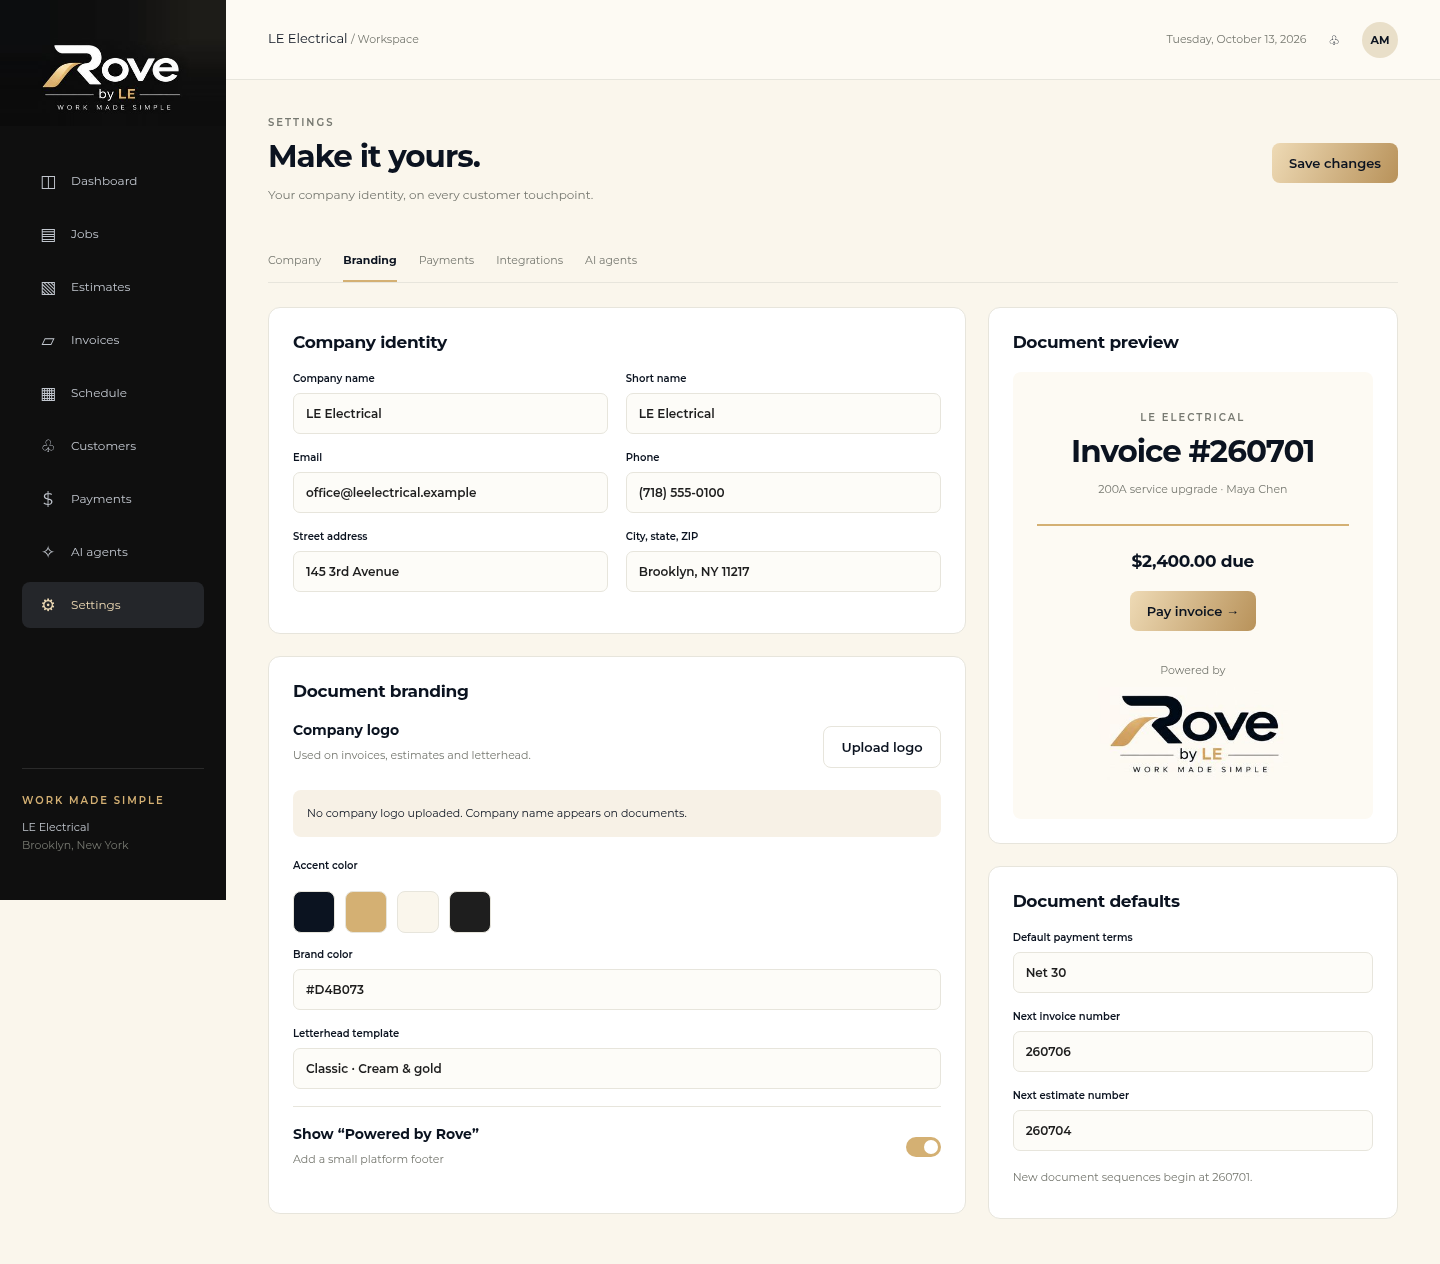The image size is (1440, 1264).
Task: Open the Letterhead template dropdown
Action: pos(617,1068)
